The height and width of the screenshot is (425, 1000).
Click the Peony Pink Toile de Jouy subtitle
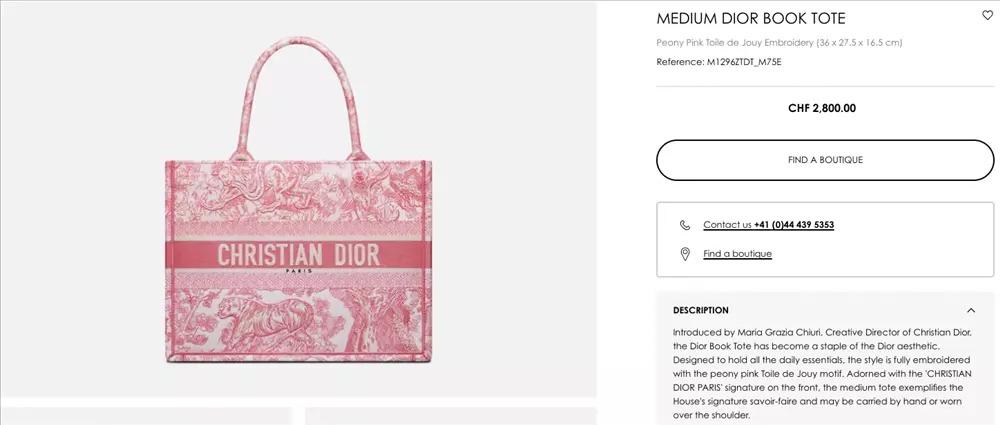coord(779,43)
